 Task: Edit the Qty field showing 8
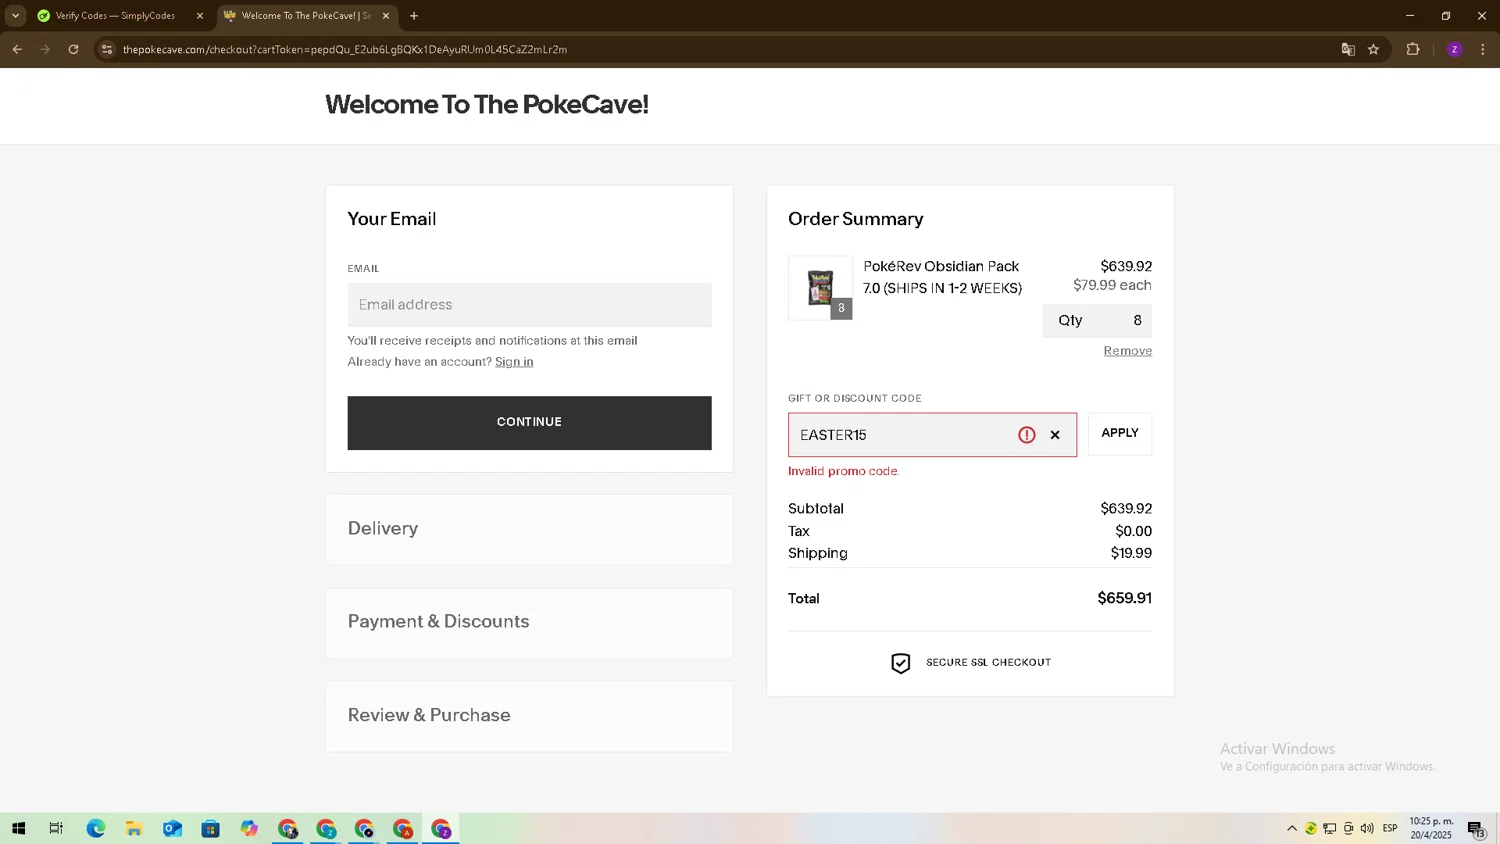[1097, 321]
